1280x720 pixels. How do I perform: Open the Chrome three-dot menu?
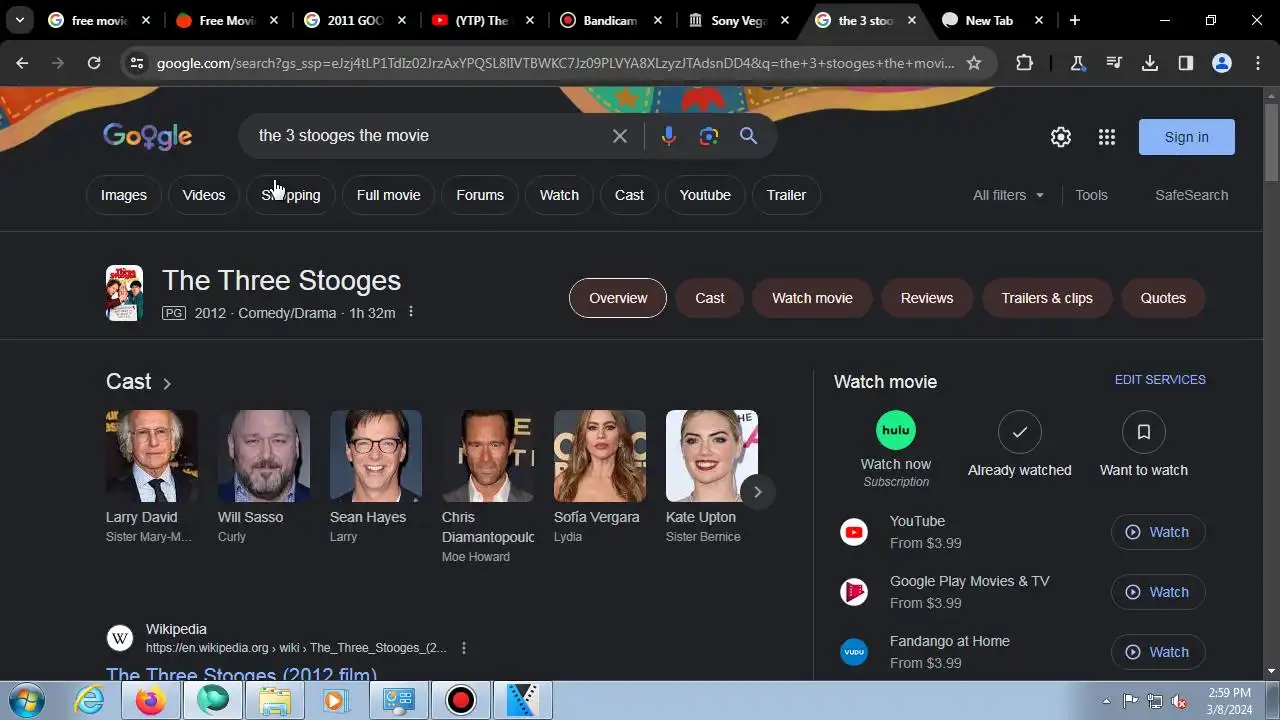tap(1258, 63)
